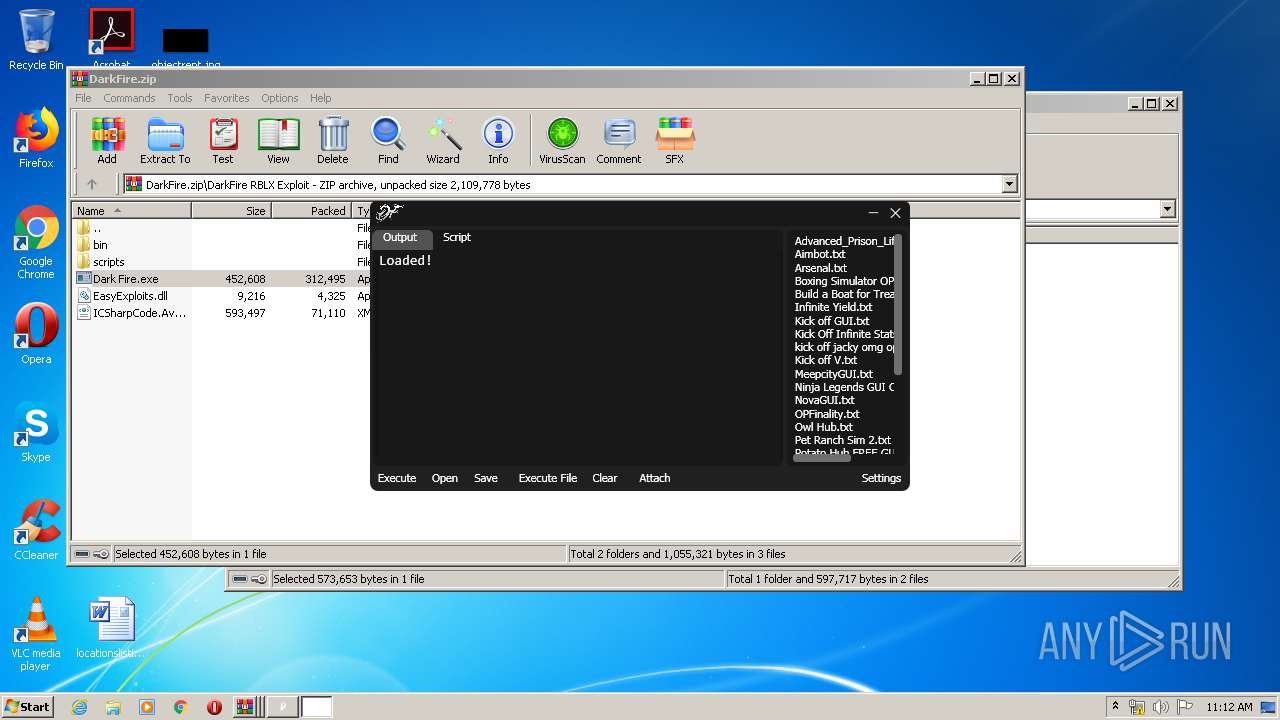Expand the archive path address dropdown
Screen dimensions: 1280x720
(1009, 184)
